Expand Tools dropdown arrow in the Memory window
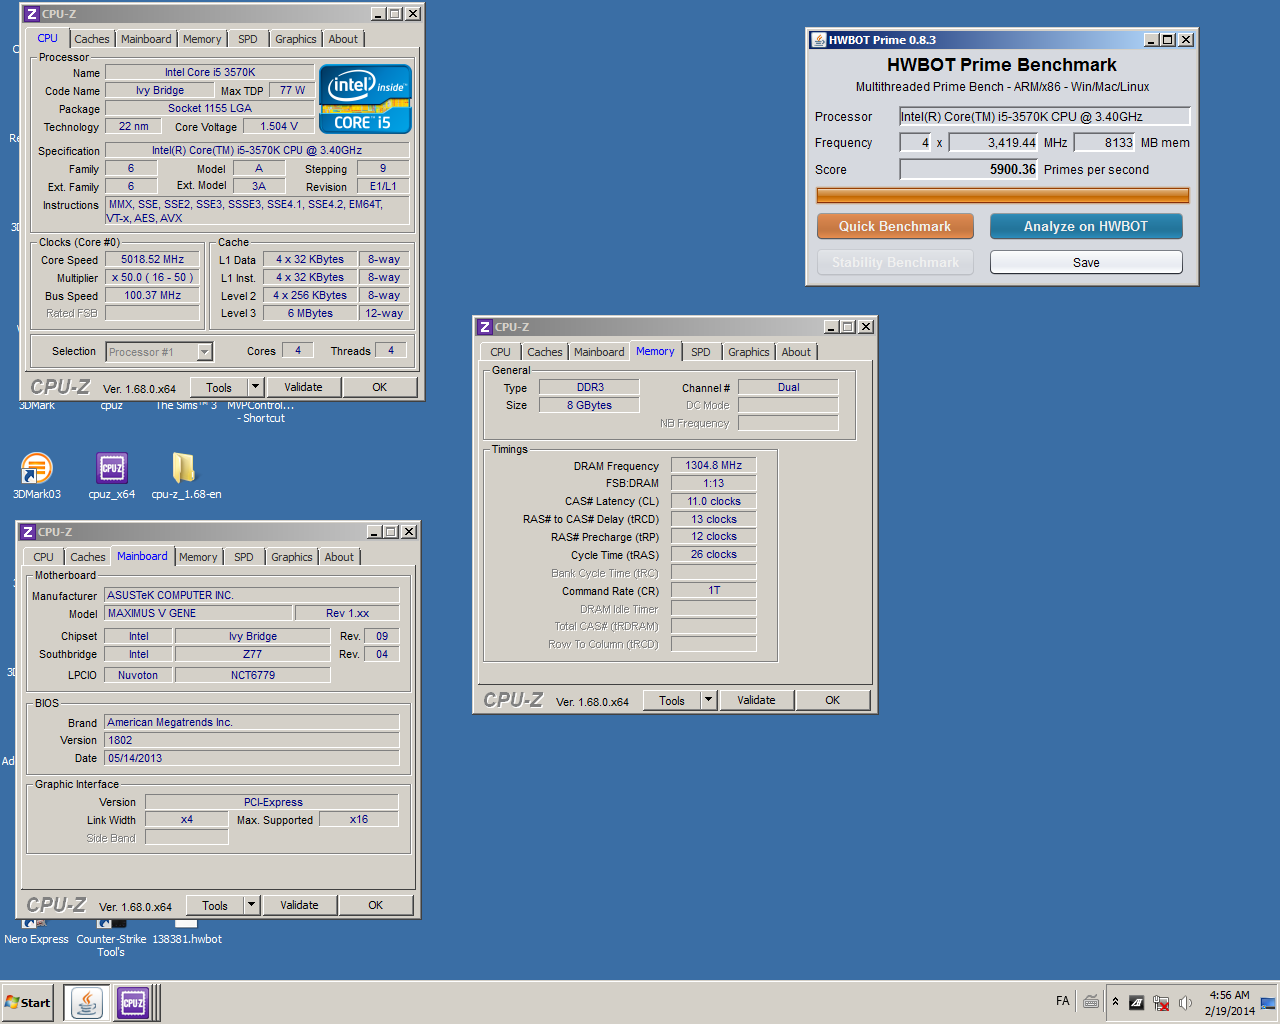This screenshot has height=1024, width=1280. (x=708, y=700)
